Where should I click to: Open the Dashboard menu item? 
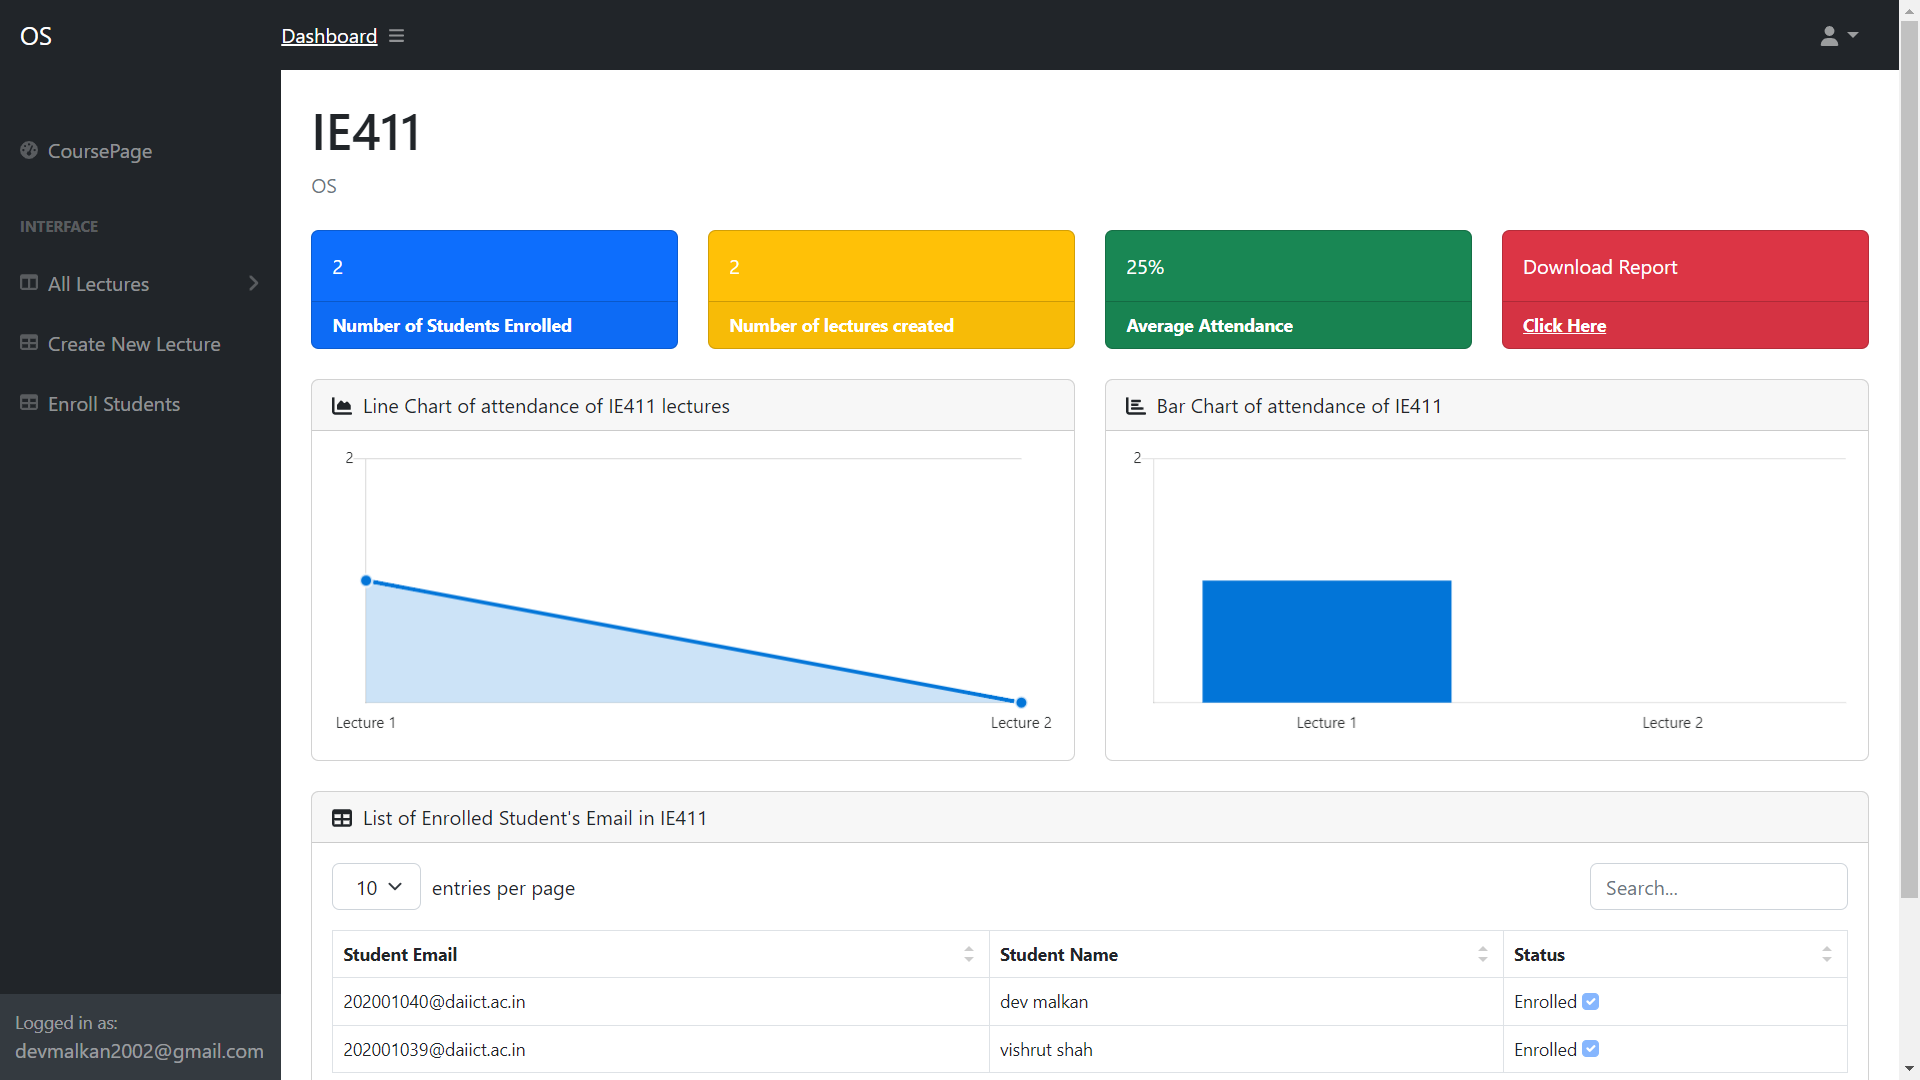(x=328, y=36)
